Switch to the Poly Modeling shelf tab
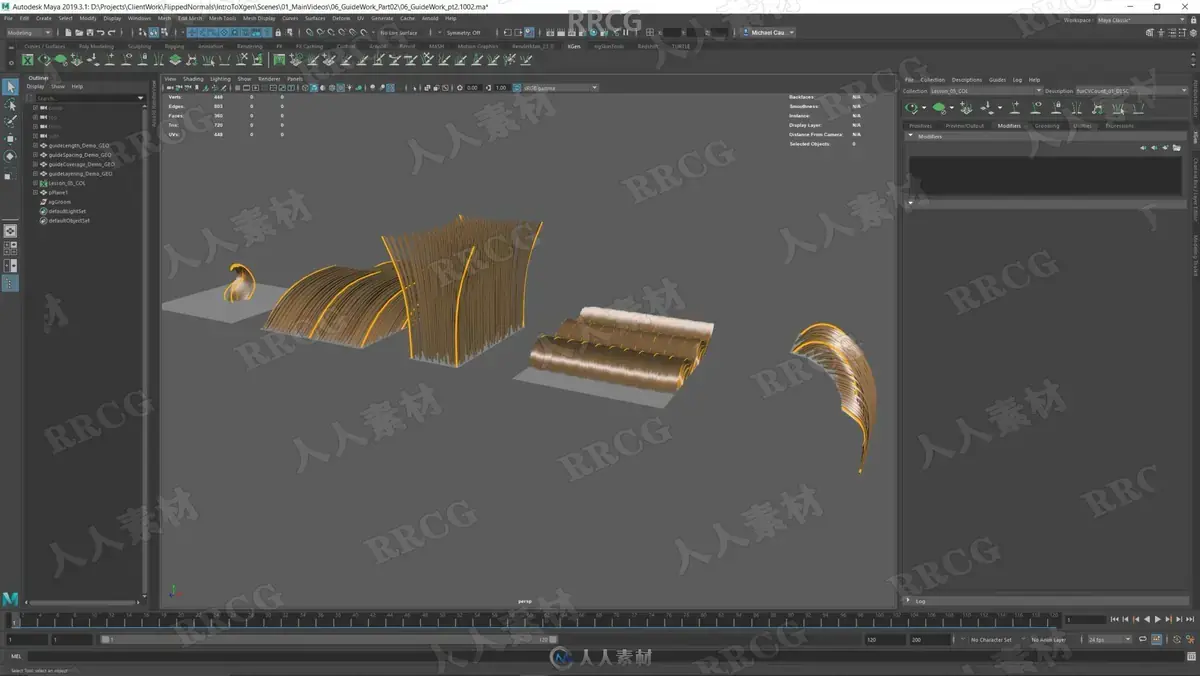 click(96, 46)
